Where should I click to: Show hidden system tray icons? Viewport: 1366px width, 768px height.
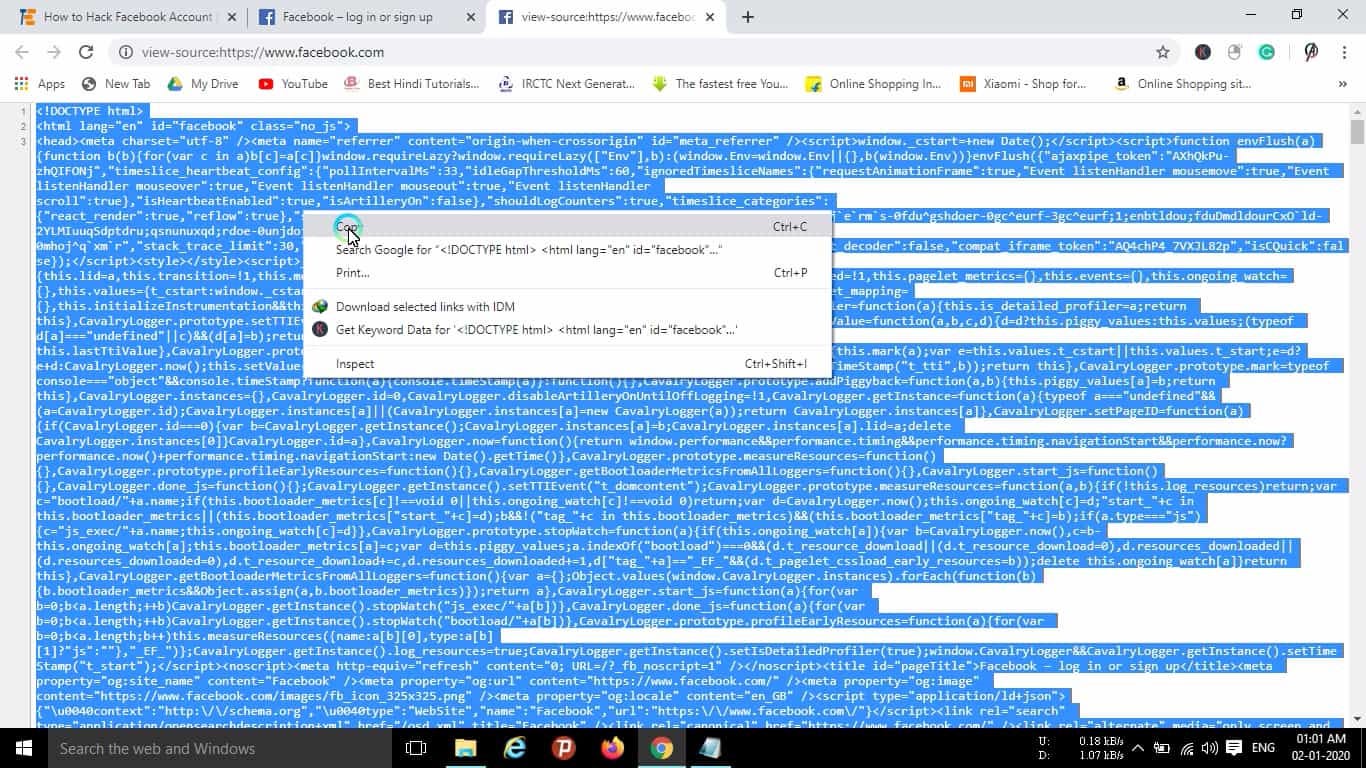(1139, 748)
